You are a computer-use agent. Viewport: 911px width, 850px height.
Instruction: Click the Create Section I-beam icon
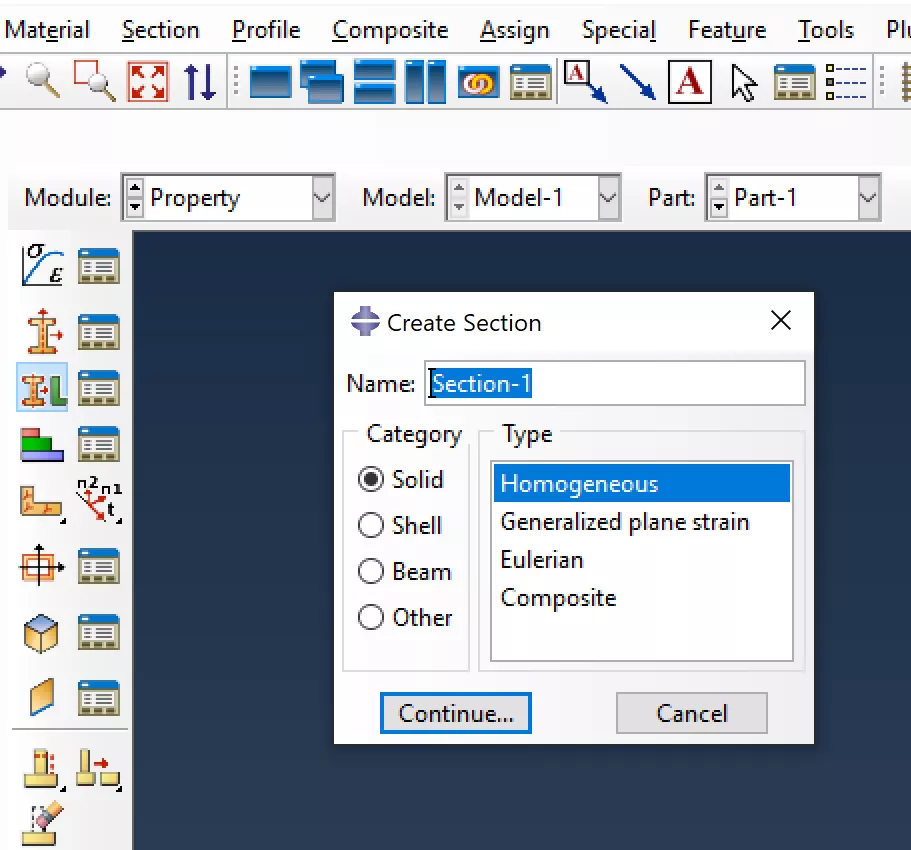pyautogui.click(x=42, y=331)
